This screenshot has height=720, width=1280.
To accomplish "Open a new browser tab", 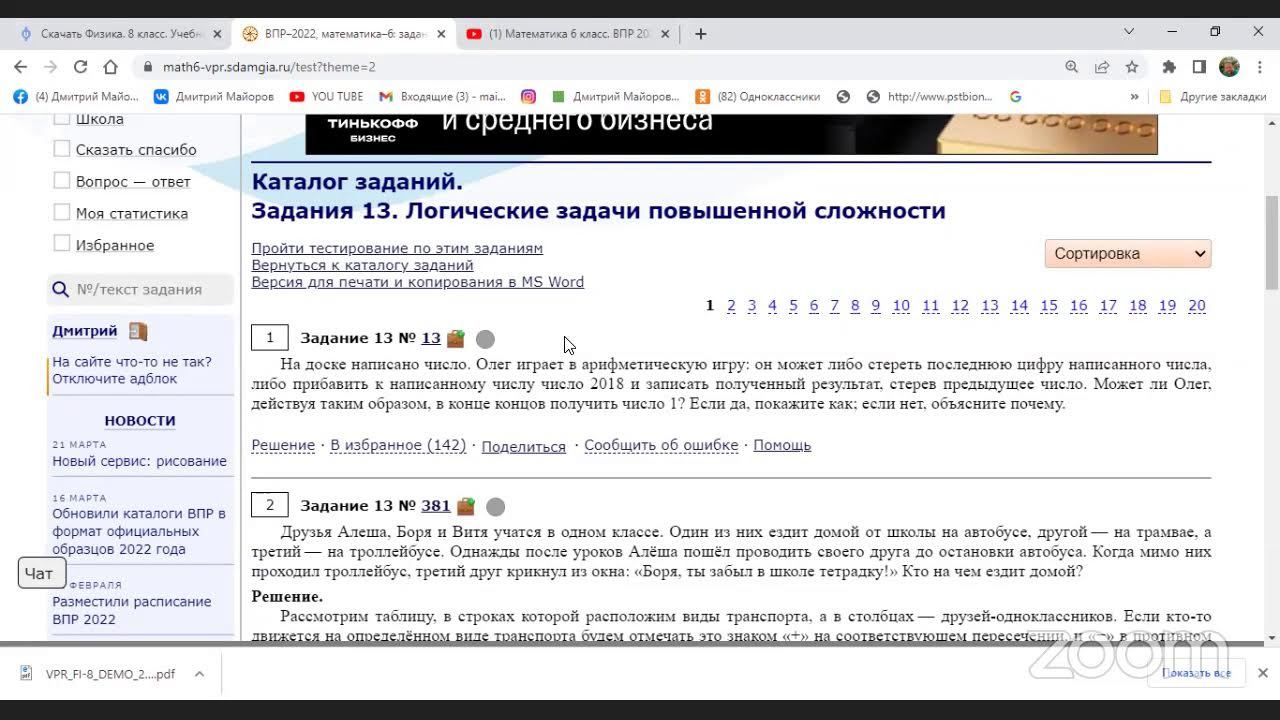I will point(701,33).
